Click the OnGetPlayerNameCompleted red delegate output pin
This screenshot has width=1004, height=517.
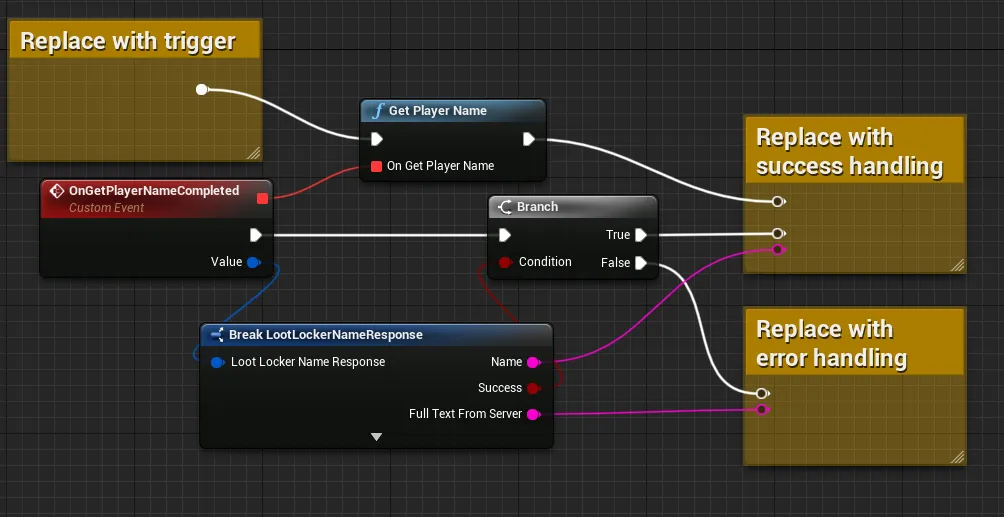pyautogui.click(x=262, y=198)
